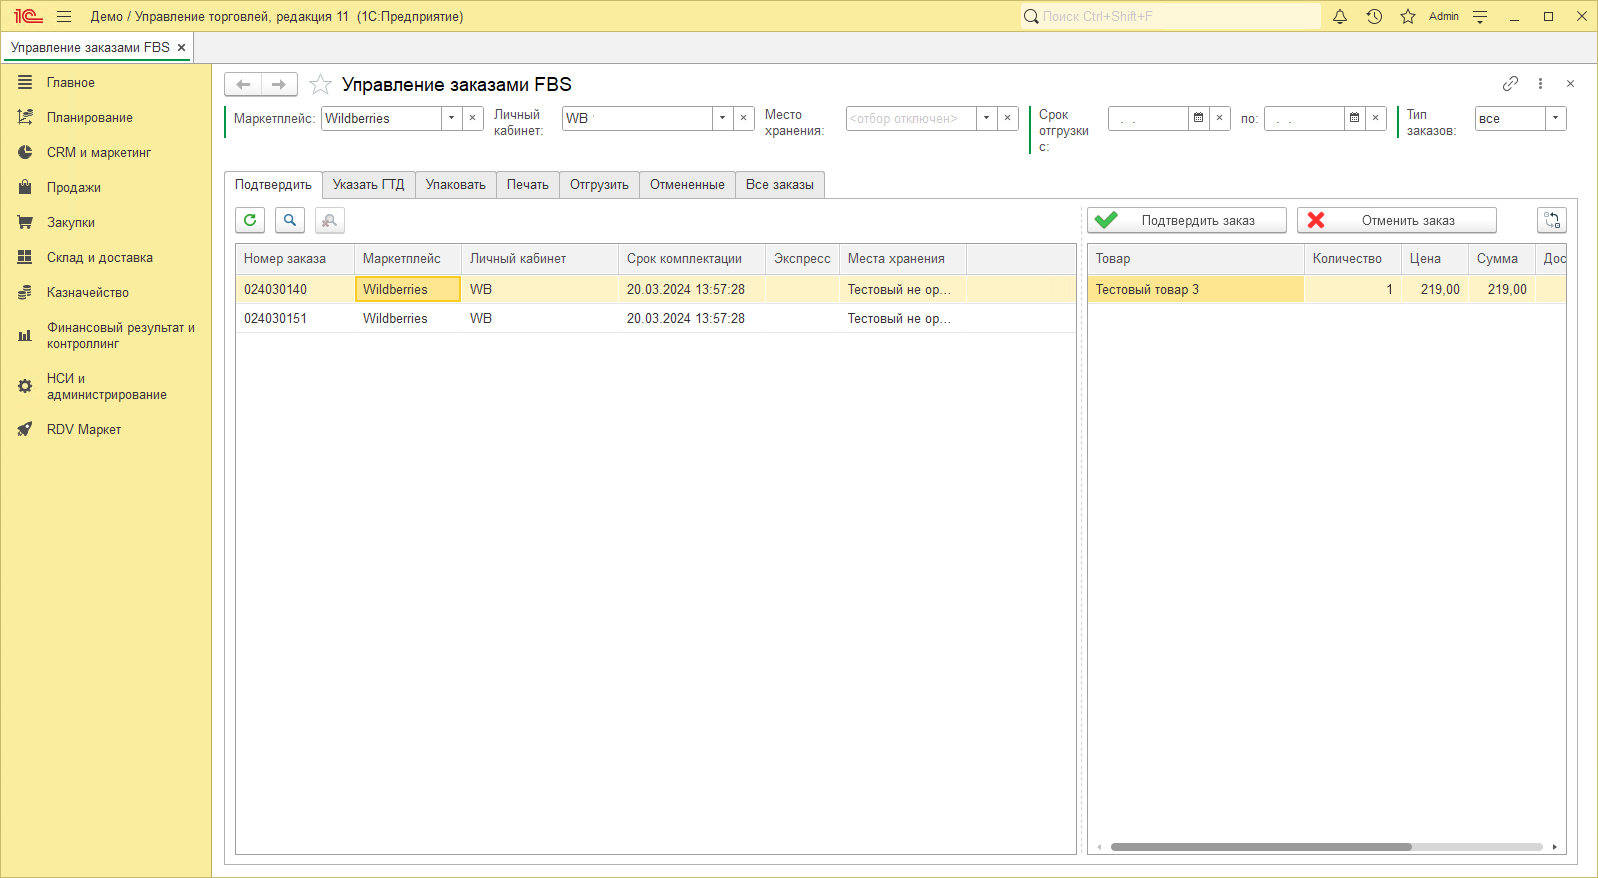The image size is (1598, 878).
Task: Open Склад и доставка section
Action: point(106,257)
